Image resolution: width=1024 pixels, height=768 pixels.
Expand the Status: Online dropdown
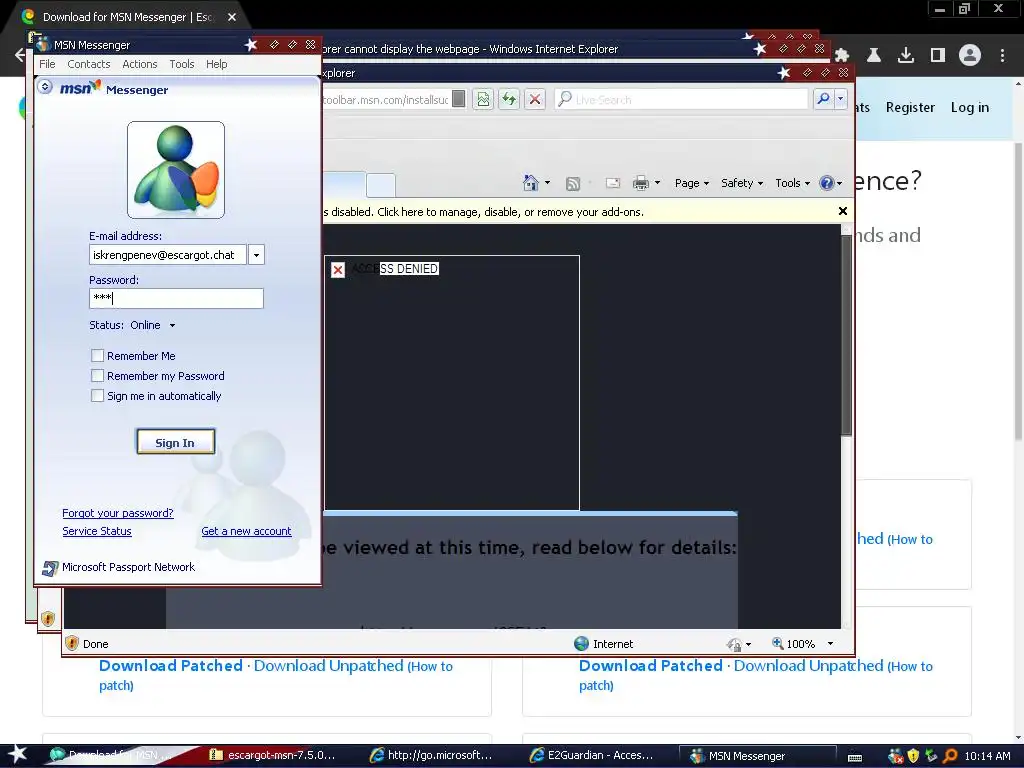tap(172, 325)
